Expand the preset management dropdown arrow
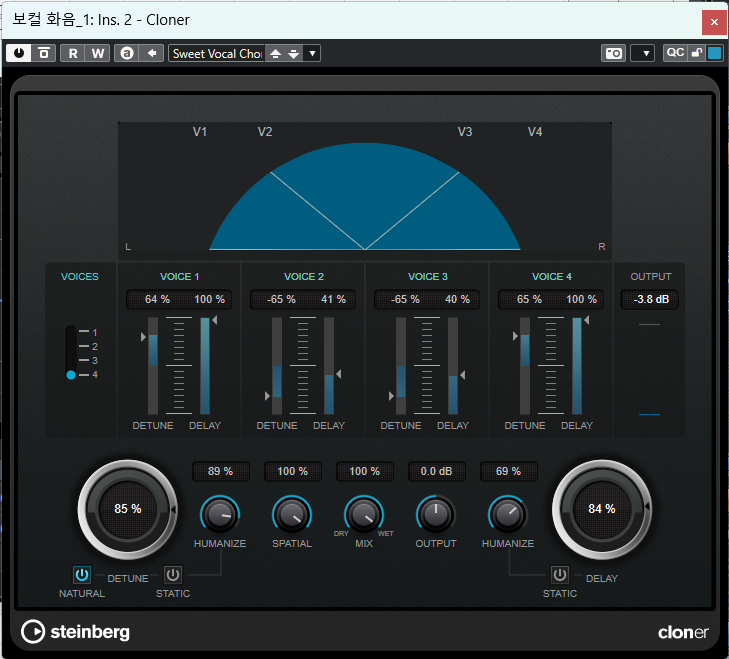 pos(312,53)
